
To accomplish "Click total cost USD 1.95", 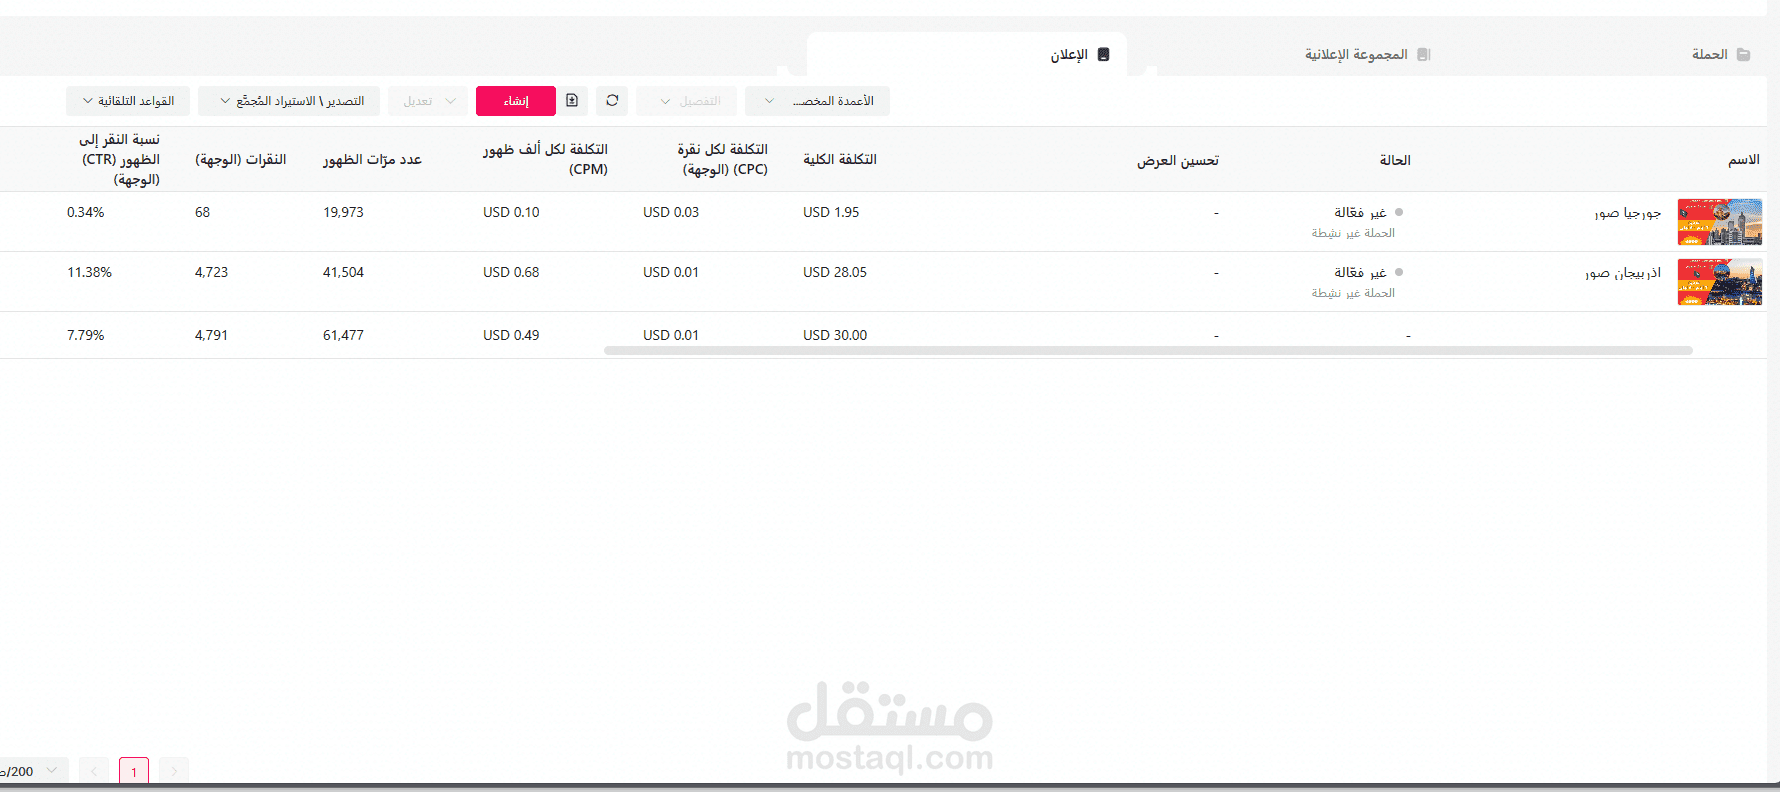I will (831, 212).
